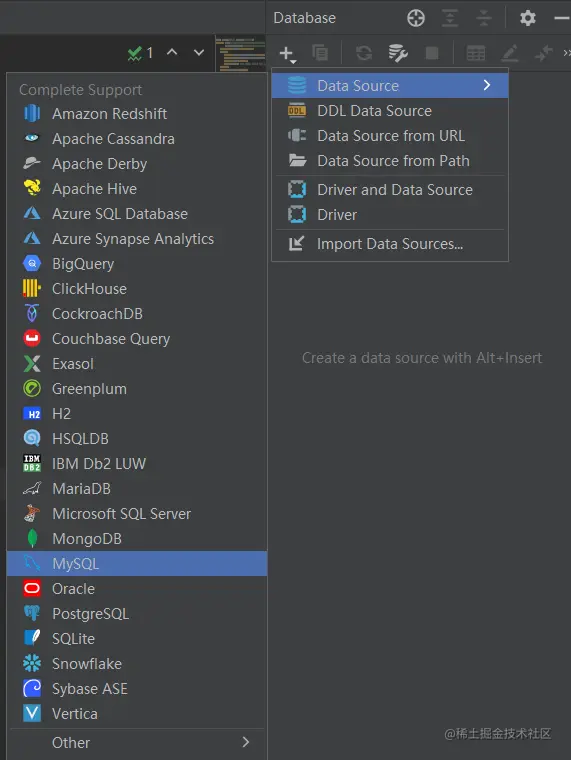Click the Collapse All icon in Database header

point(484,18)
